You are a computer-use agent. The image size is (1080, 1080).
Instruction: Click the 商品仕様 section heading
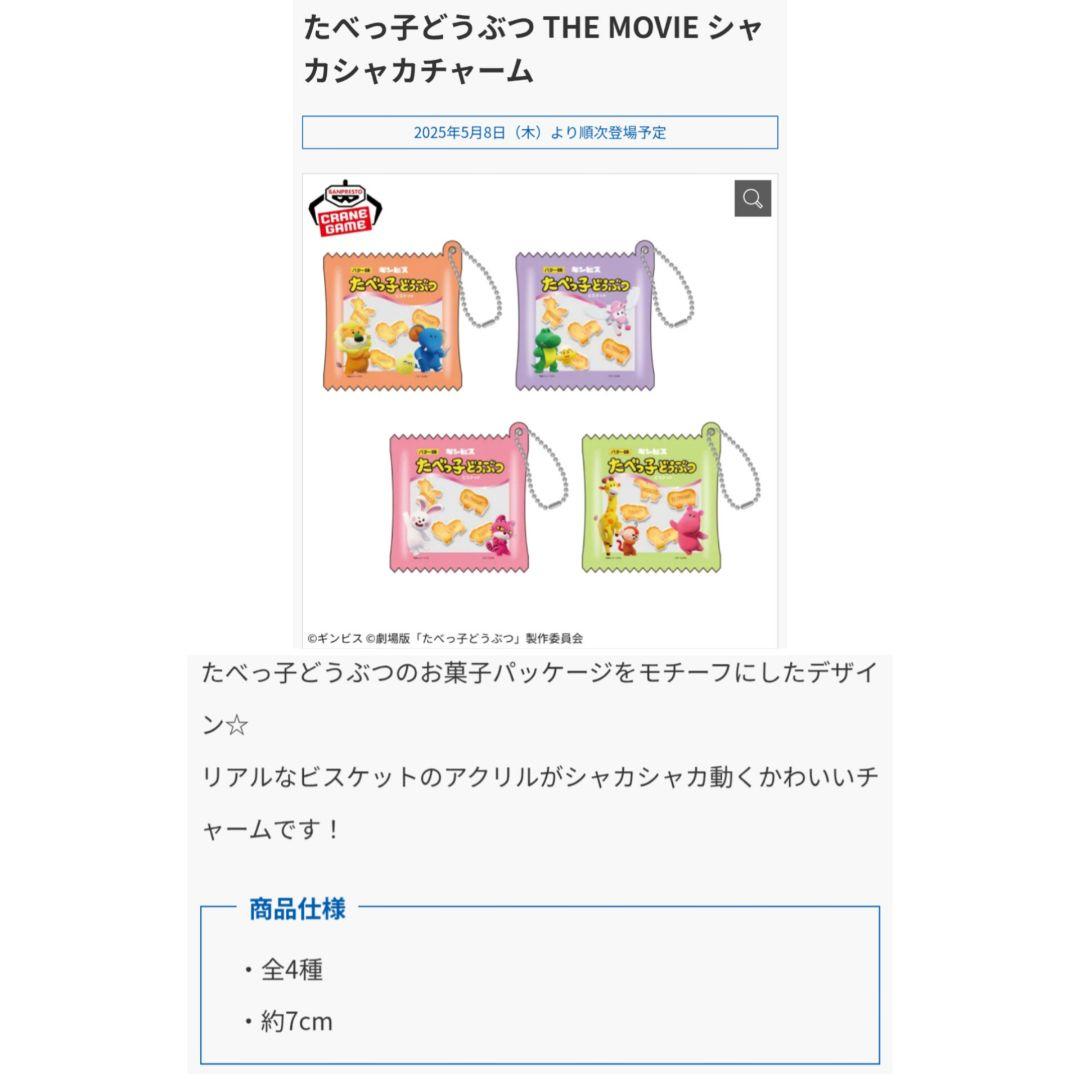[297, 908]
